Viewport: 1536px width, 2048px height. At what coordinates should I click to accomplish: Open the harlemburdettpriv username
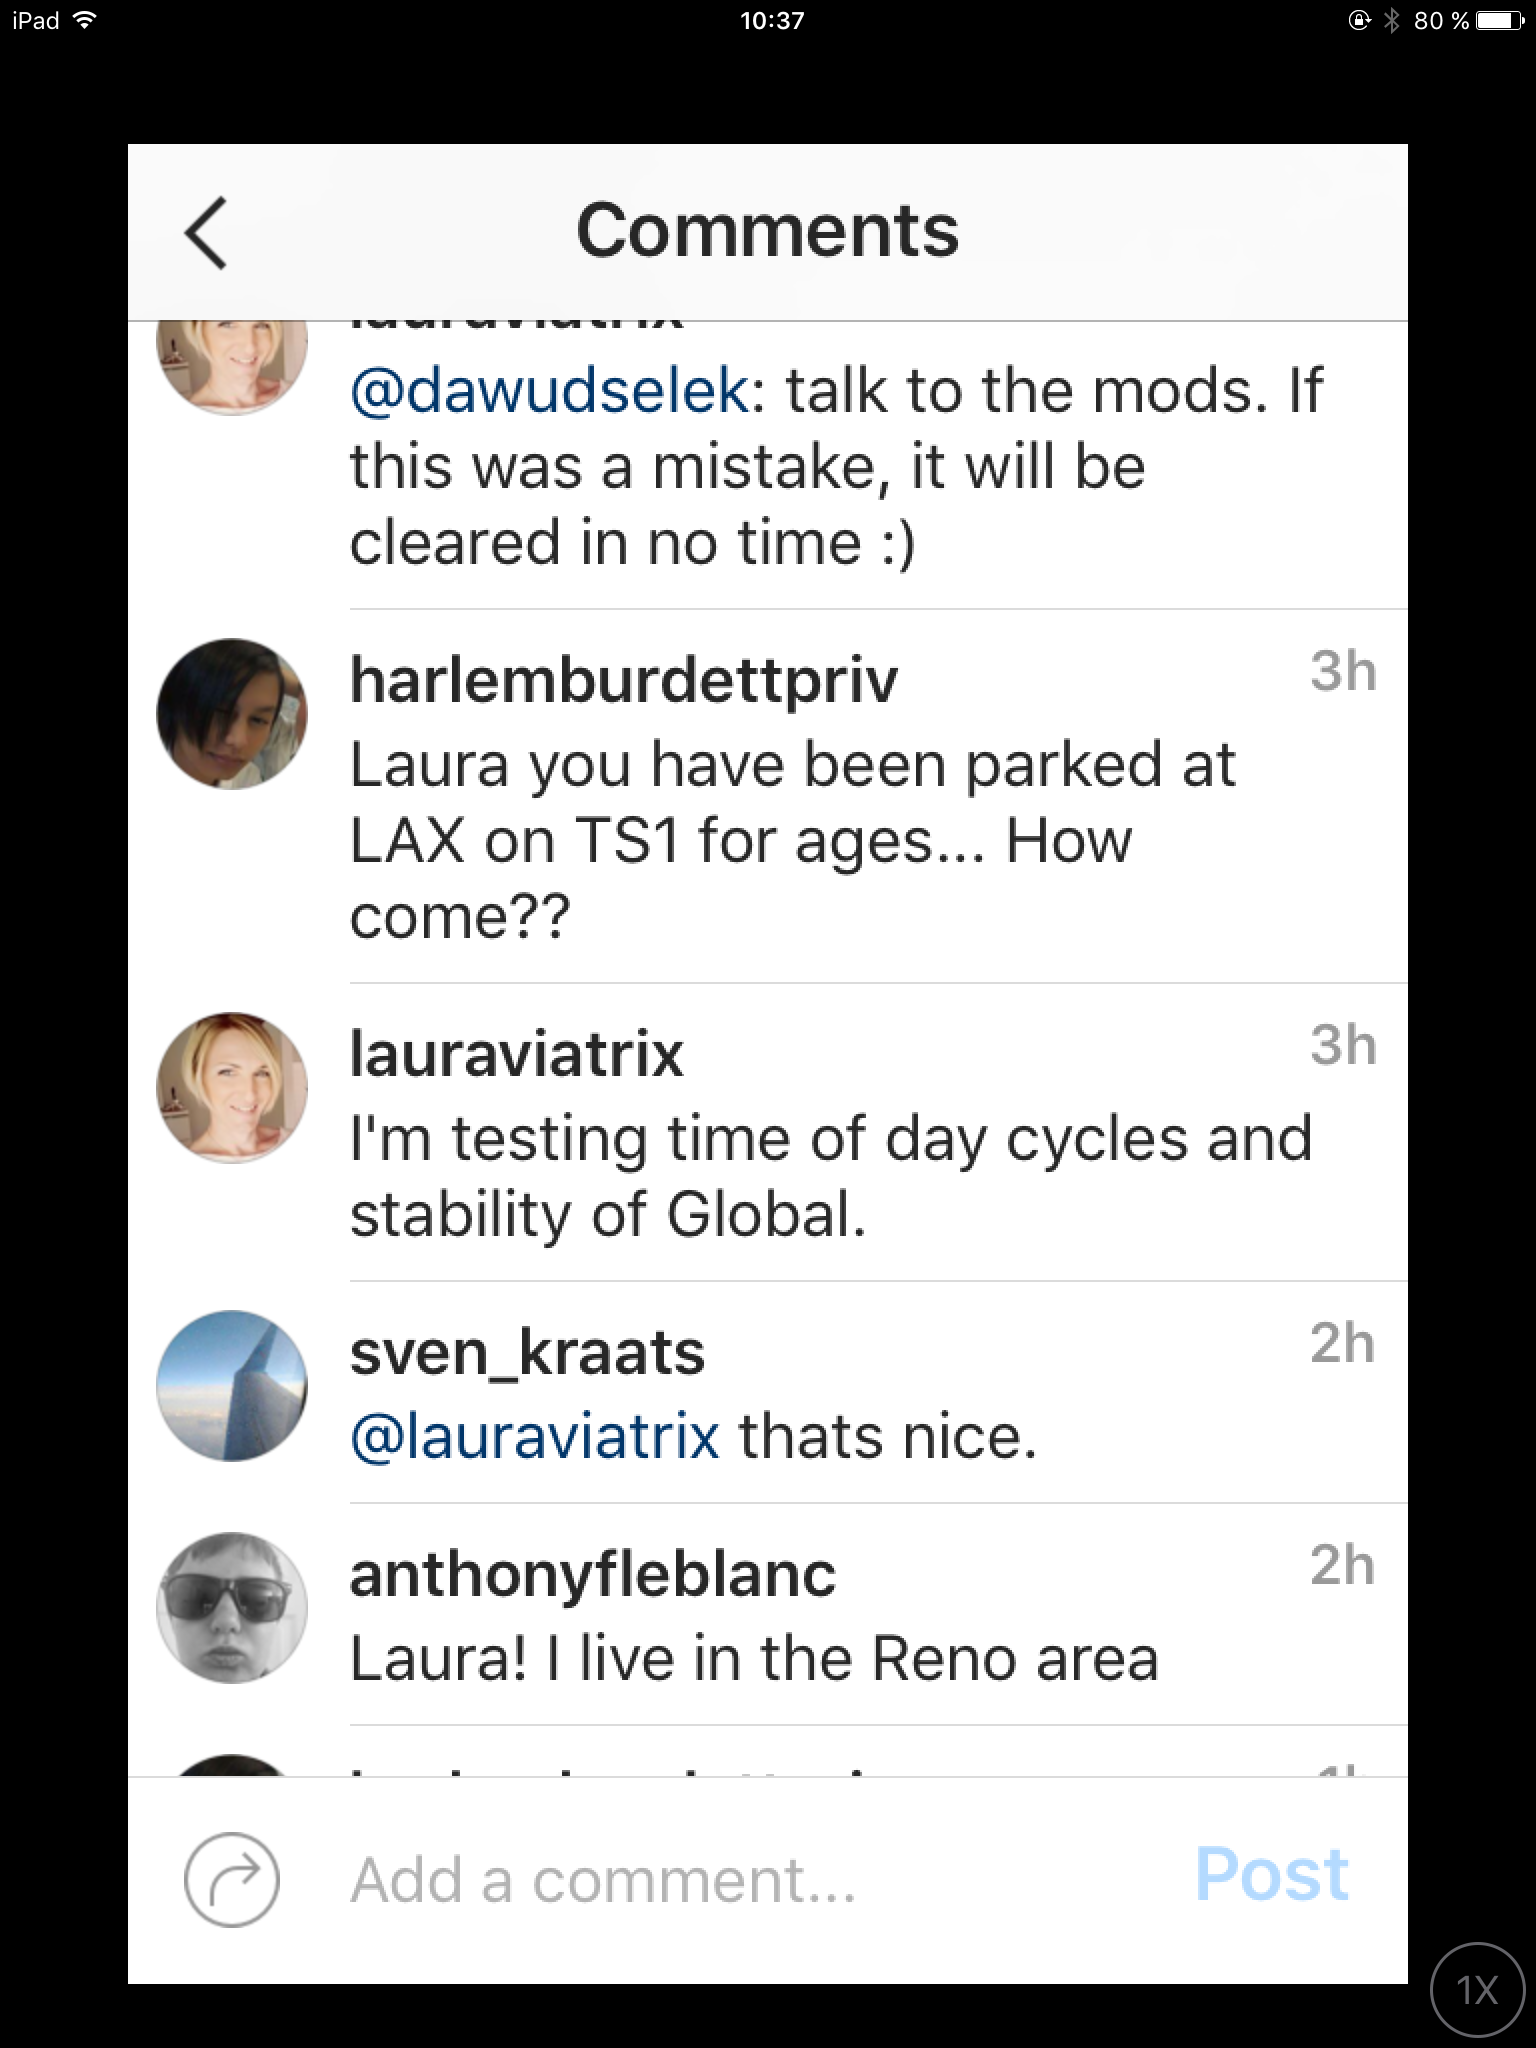(624, 680)
